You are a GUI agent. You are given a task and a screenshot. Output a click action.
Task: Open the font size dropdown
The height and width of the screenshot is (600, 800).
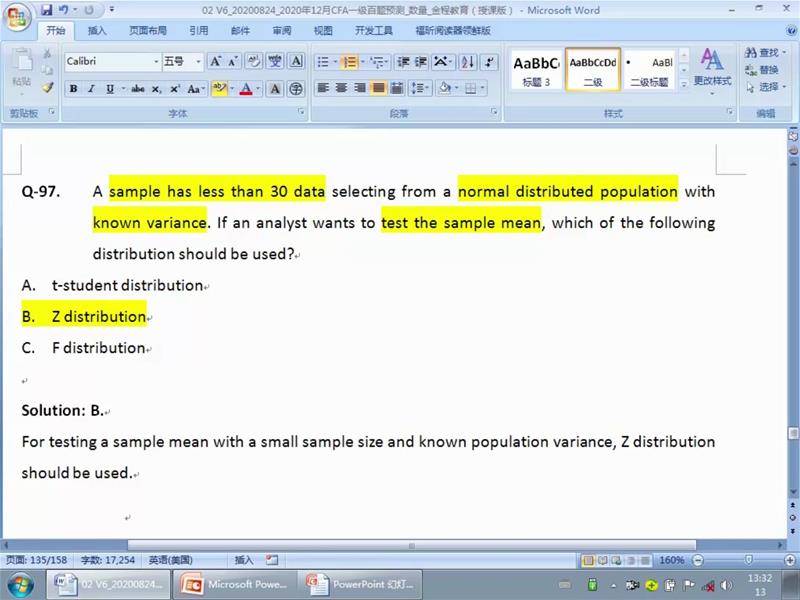[196, 62]
